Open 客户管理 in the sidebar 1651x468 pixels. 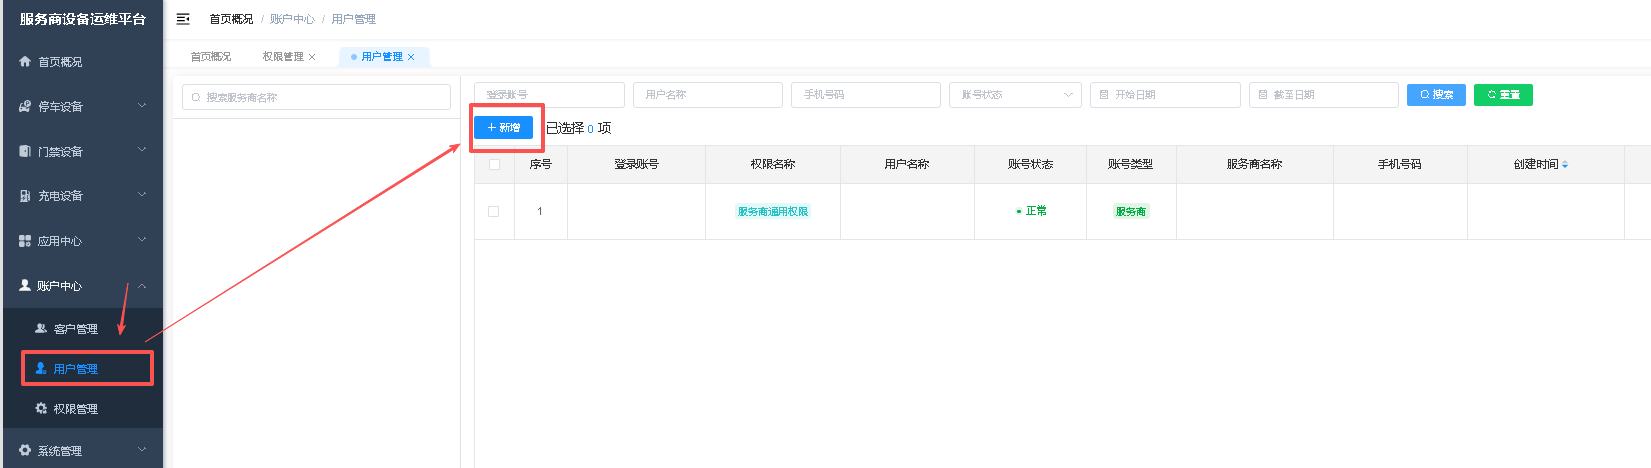click(x=81, y=328)
